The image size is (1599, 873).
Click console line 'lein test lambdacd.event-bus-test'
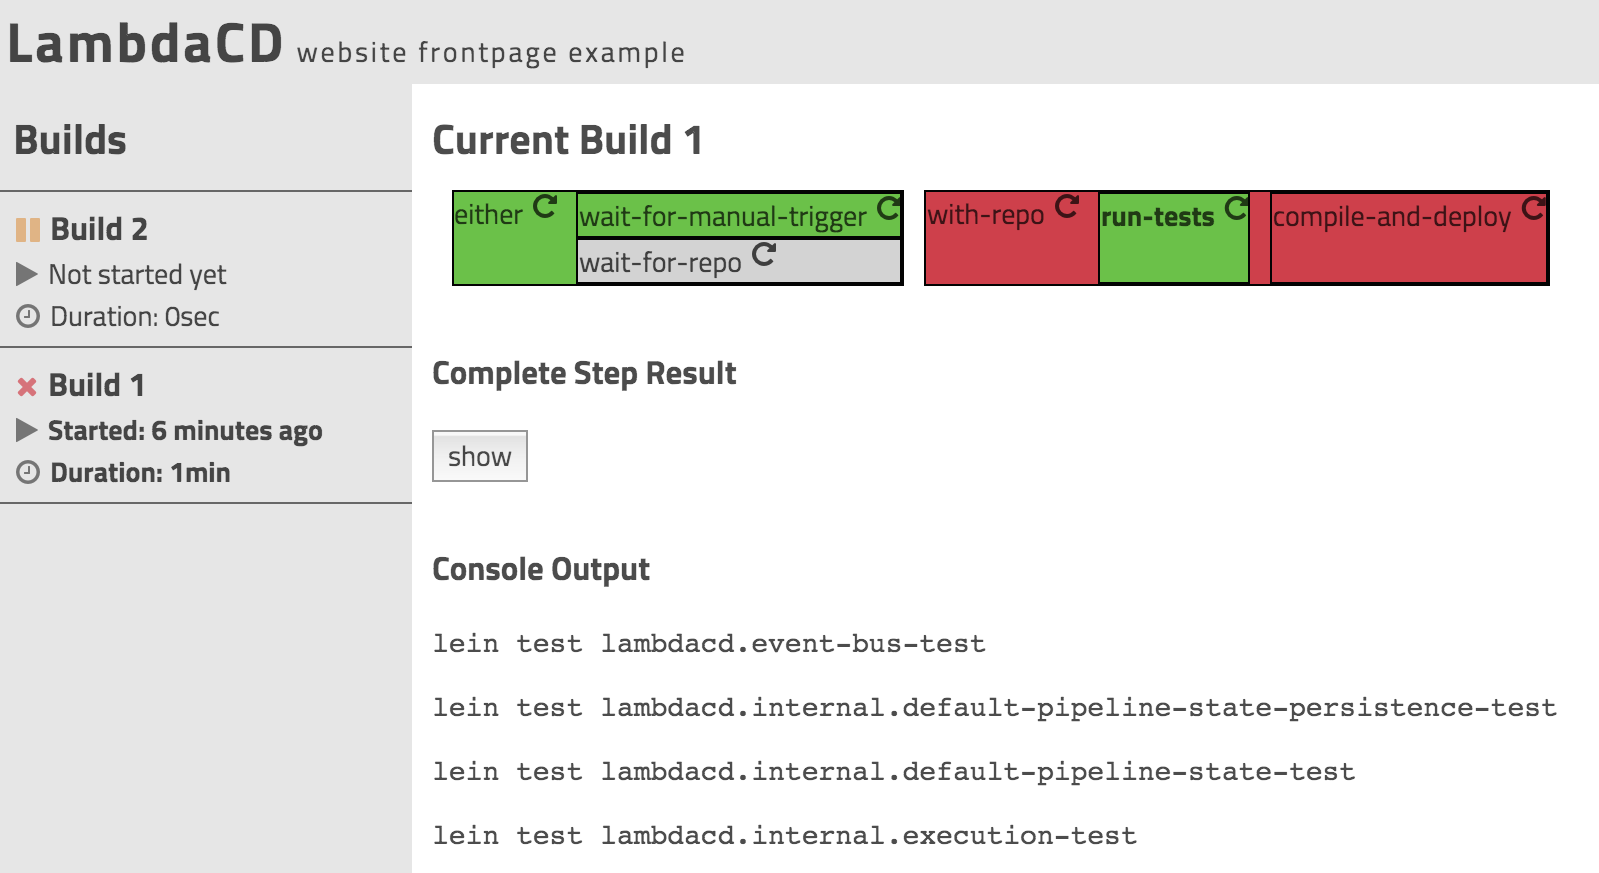point(709,644)
